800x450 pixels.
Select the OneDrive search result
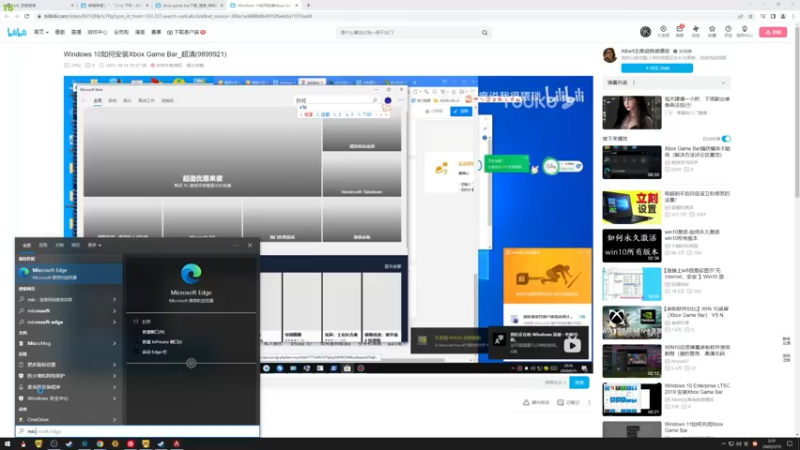[69, 419]
